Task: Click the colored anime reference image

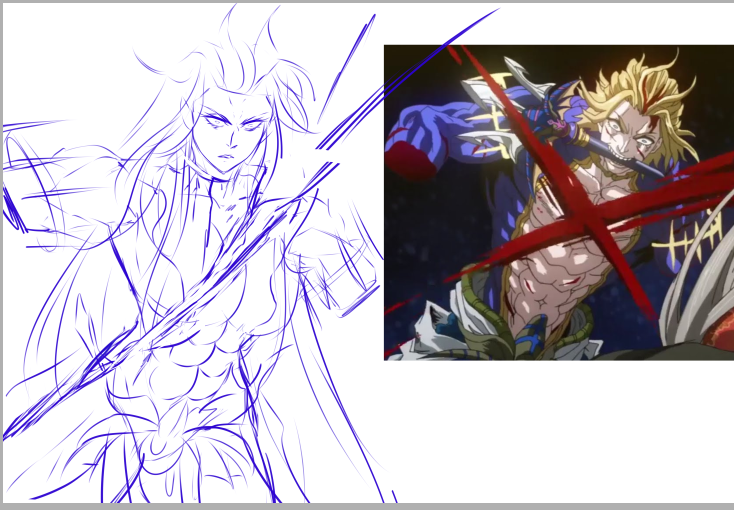Action: (x=559, y=202)
